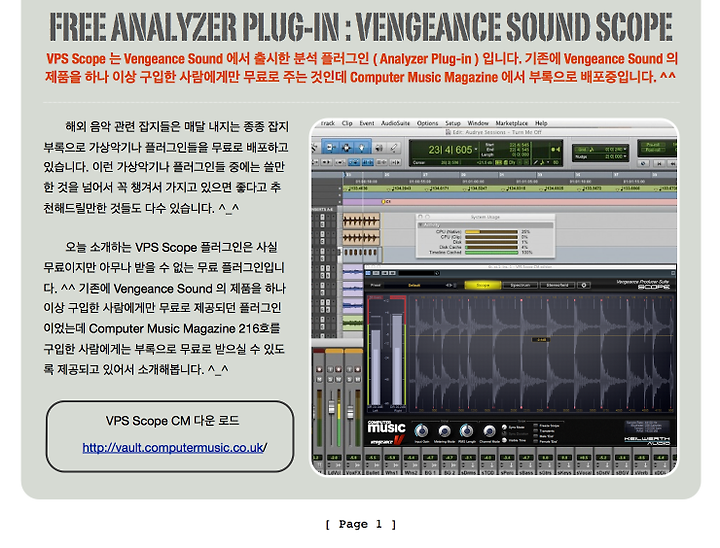Enable the Freeze Scope checkbox
The width and height of the screenshot is (720, 548).
click(535, 426)
